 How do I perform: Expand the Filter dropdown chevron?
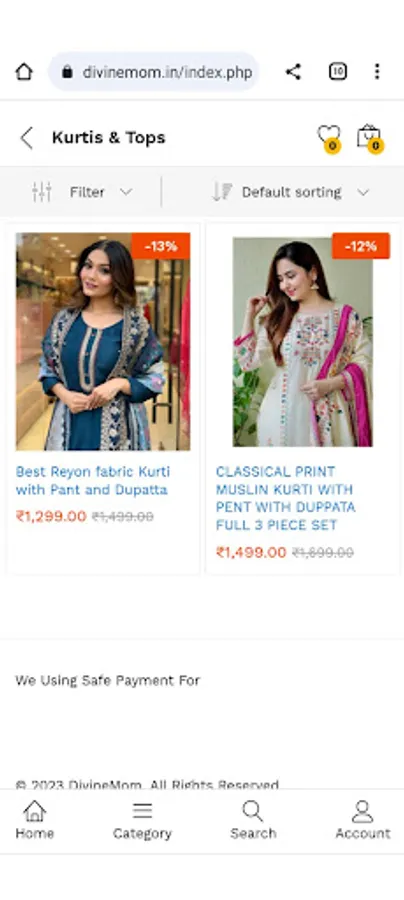click(126, 192)
